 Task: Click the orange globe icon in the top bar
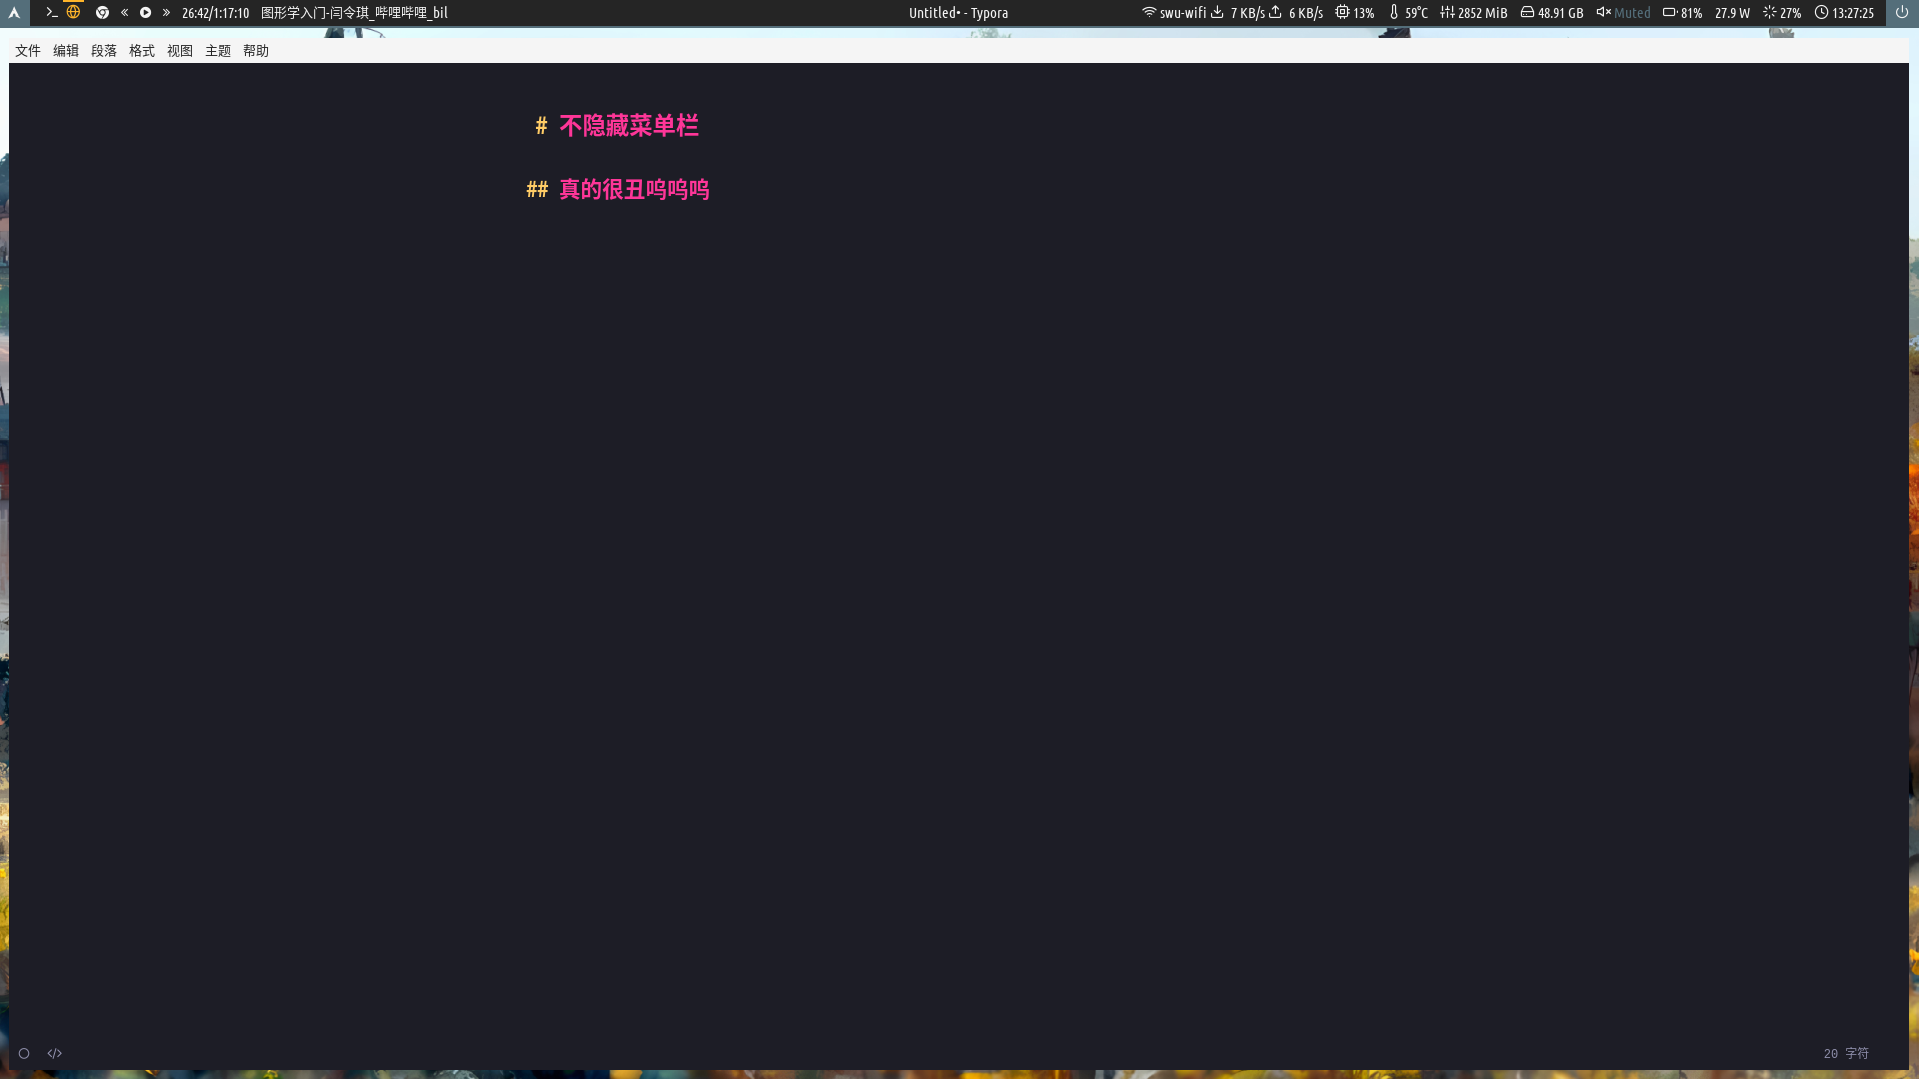tap(73, 13)
